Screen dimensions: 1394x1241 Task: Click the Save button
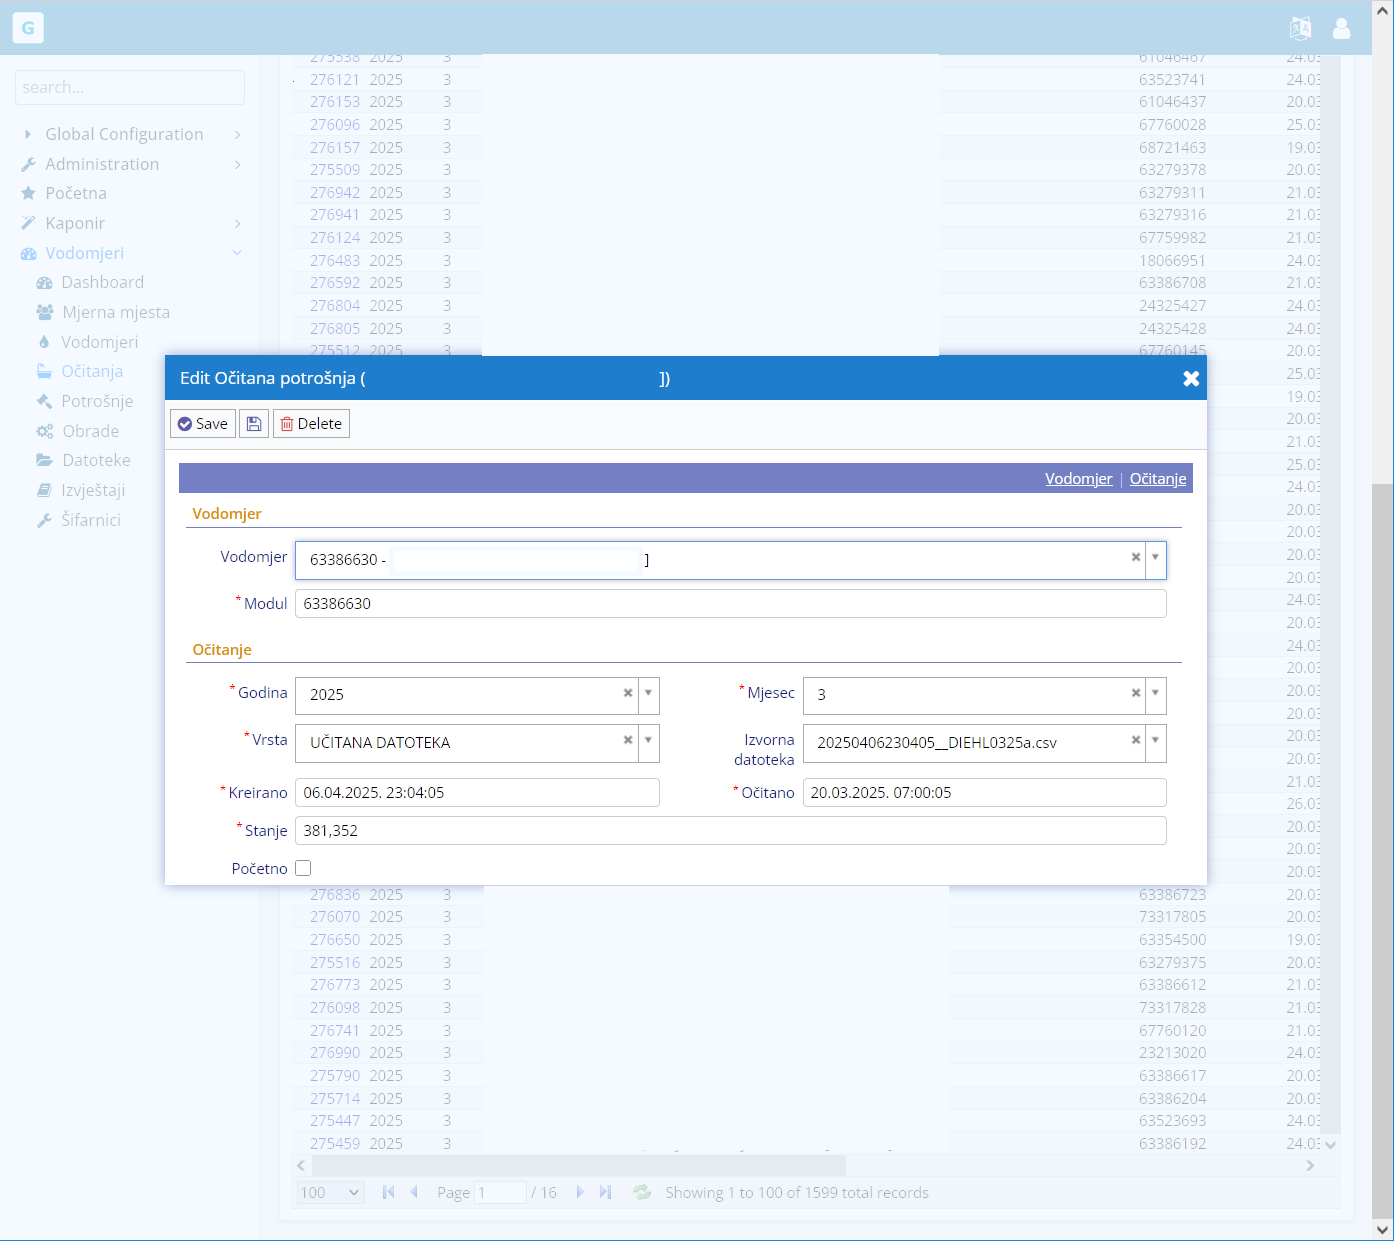(x=203, y=424)
